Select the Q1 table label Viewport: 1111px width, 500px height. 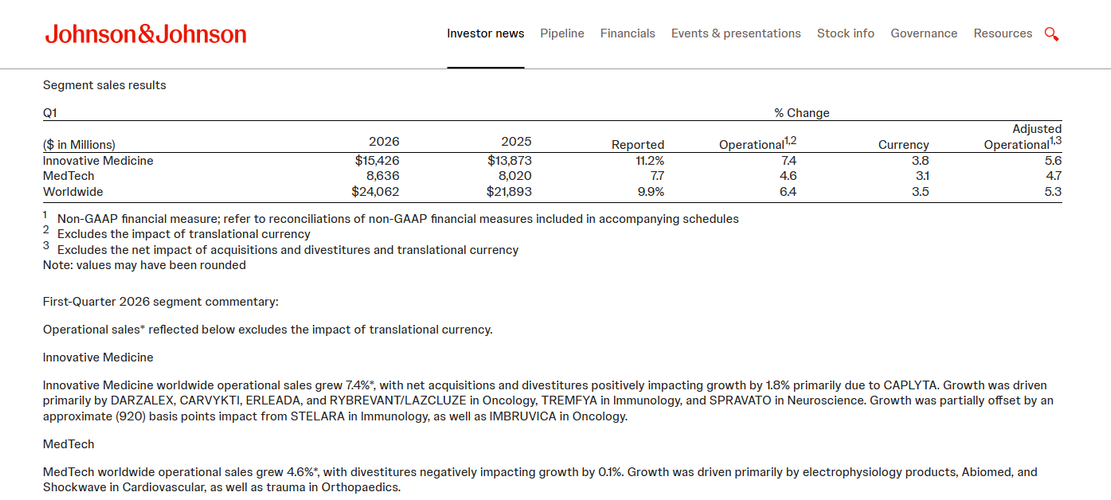coord(50,113)
